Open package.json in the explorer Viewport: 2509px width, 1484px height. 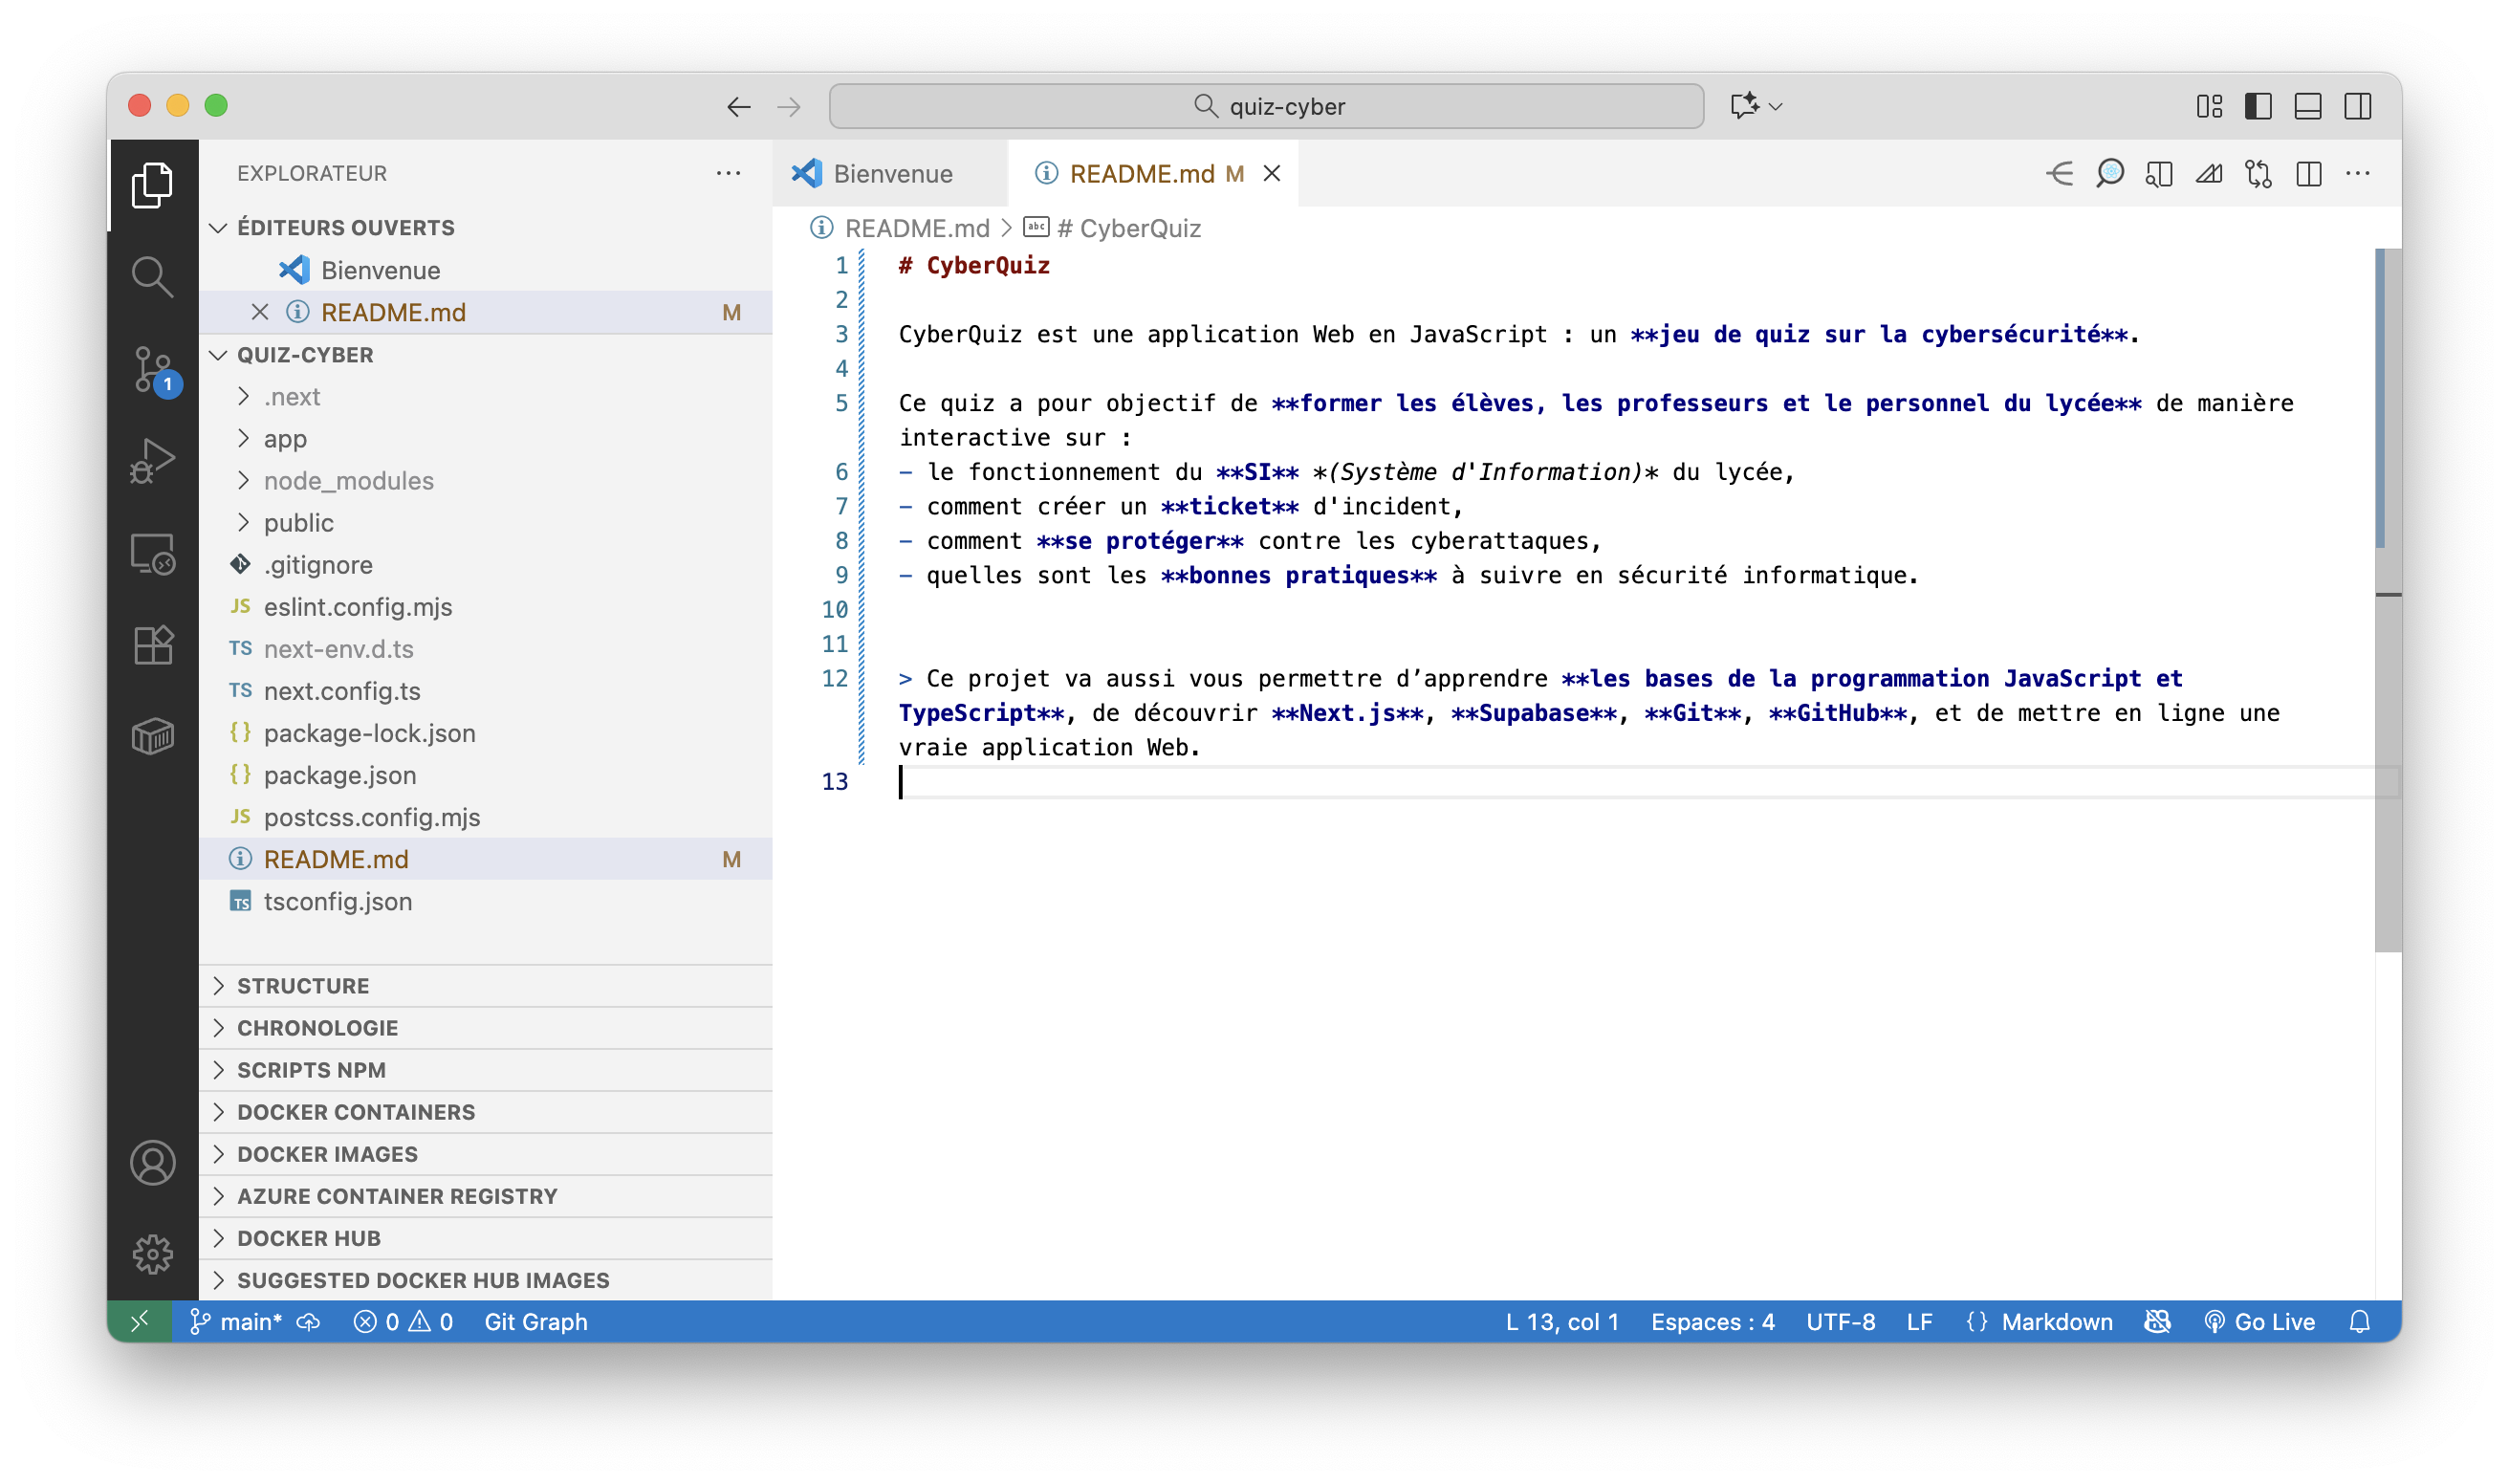click(339, 775)
